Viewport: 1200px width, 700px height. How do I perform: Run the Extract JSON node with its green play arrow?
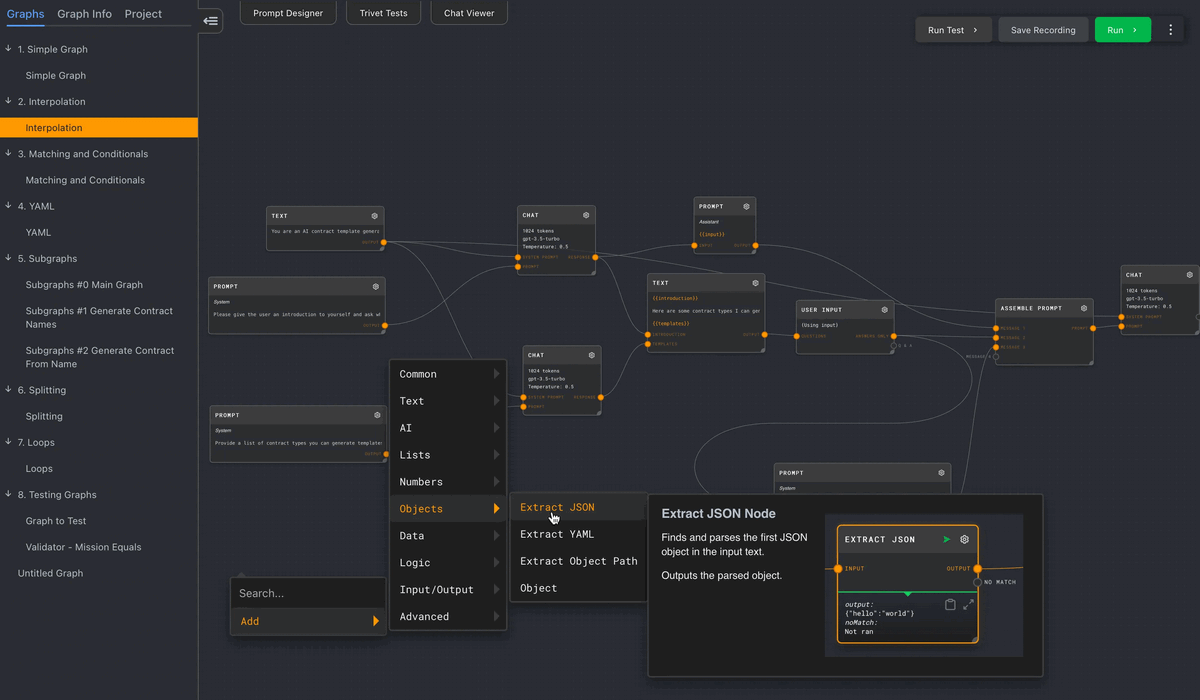click(x=947, y=540)
